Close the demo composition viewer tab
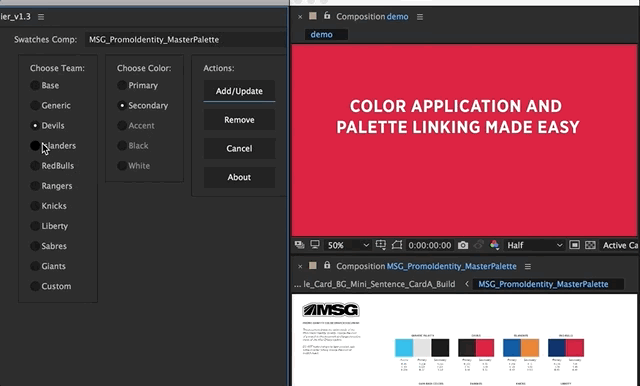The height and width of the screenshot is (386, 640). pyautogui.click(x=300, y=17)
